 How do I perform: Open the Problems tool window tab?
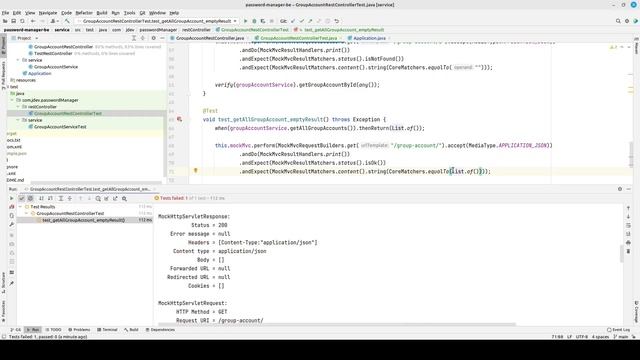(x=79, y=330)
